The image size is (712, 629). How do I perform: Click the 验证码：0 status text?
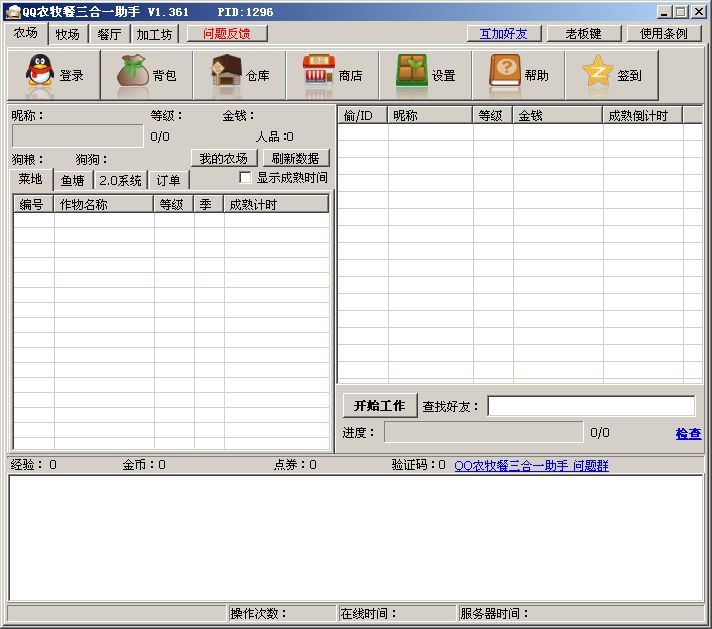coord(419,465)
